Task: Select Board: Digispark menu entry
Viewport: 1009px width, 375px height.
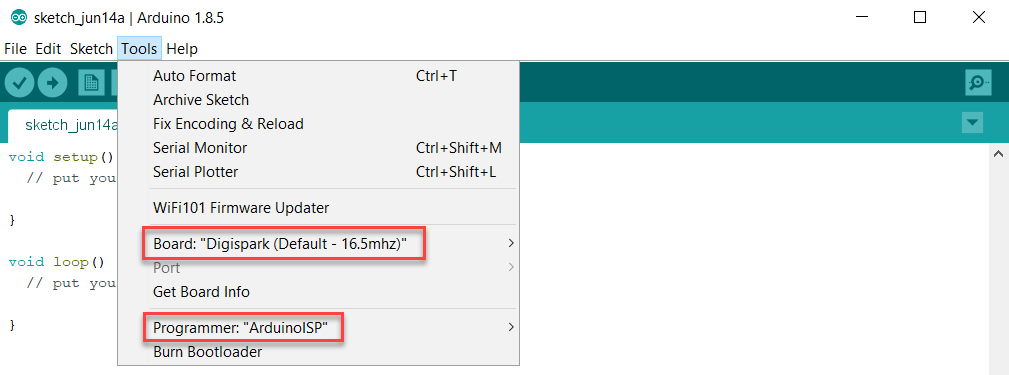Action: pyautogui.click(x=319, y=244)
